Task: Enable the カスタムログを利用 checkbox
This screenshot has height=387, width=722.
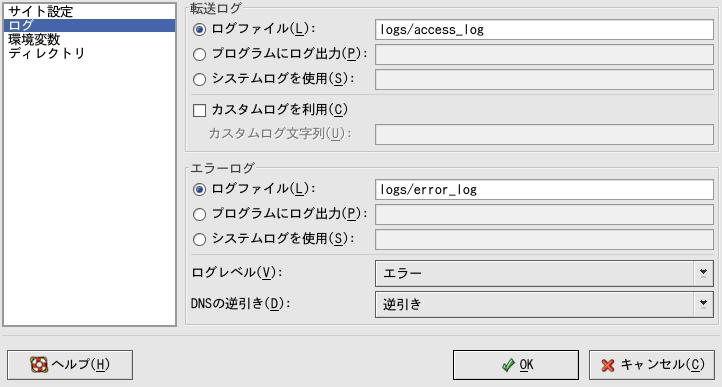Action: (x=199, y=111)
